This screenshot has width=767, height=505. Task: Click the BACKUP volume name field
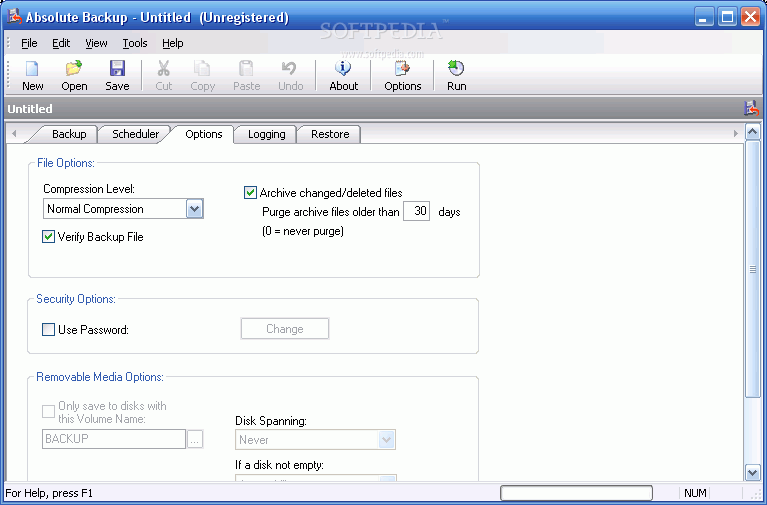pos(114,439)
